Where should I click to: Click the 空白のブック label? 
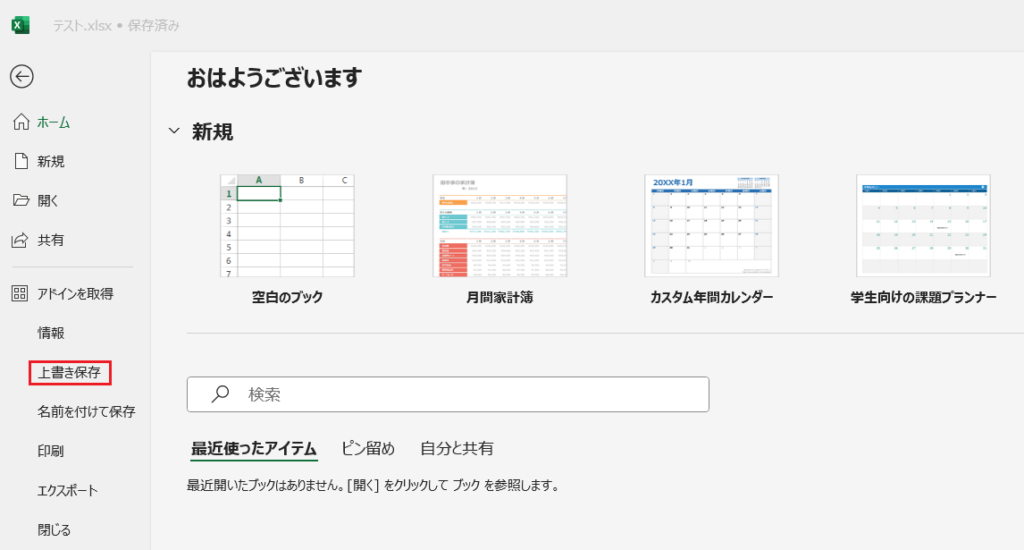pyautogui.click(x=287, y=297)
